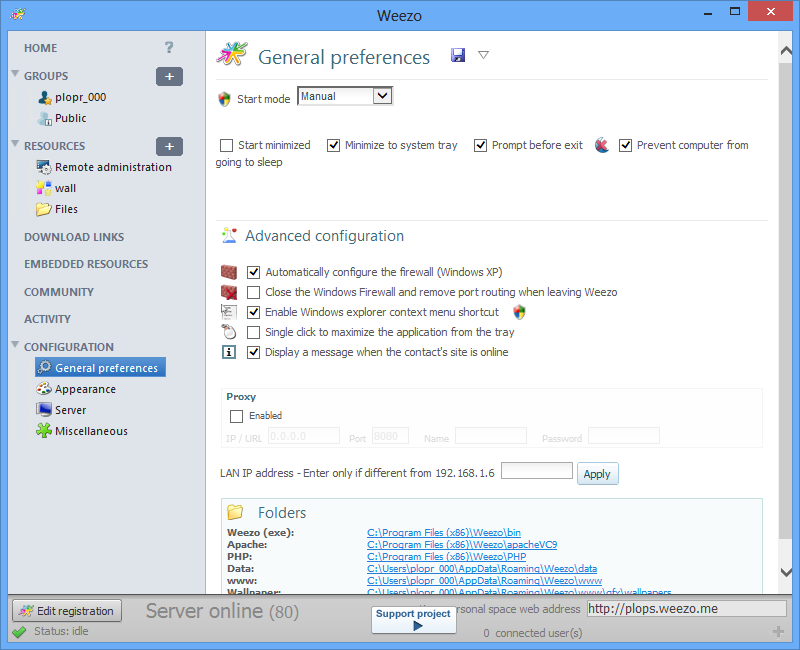Toggle Prevent computer from going to sleep
800x650 pixels.
[626, 145]
